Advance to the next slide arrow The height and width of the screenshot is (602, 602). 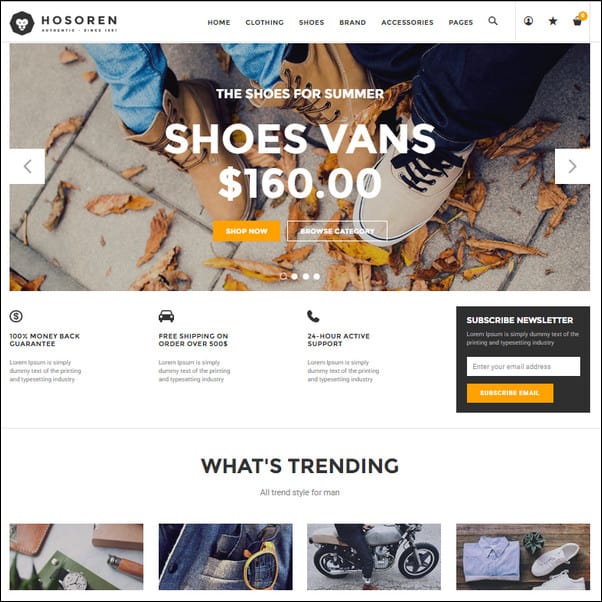pos(572,166)
